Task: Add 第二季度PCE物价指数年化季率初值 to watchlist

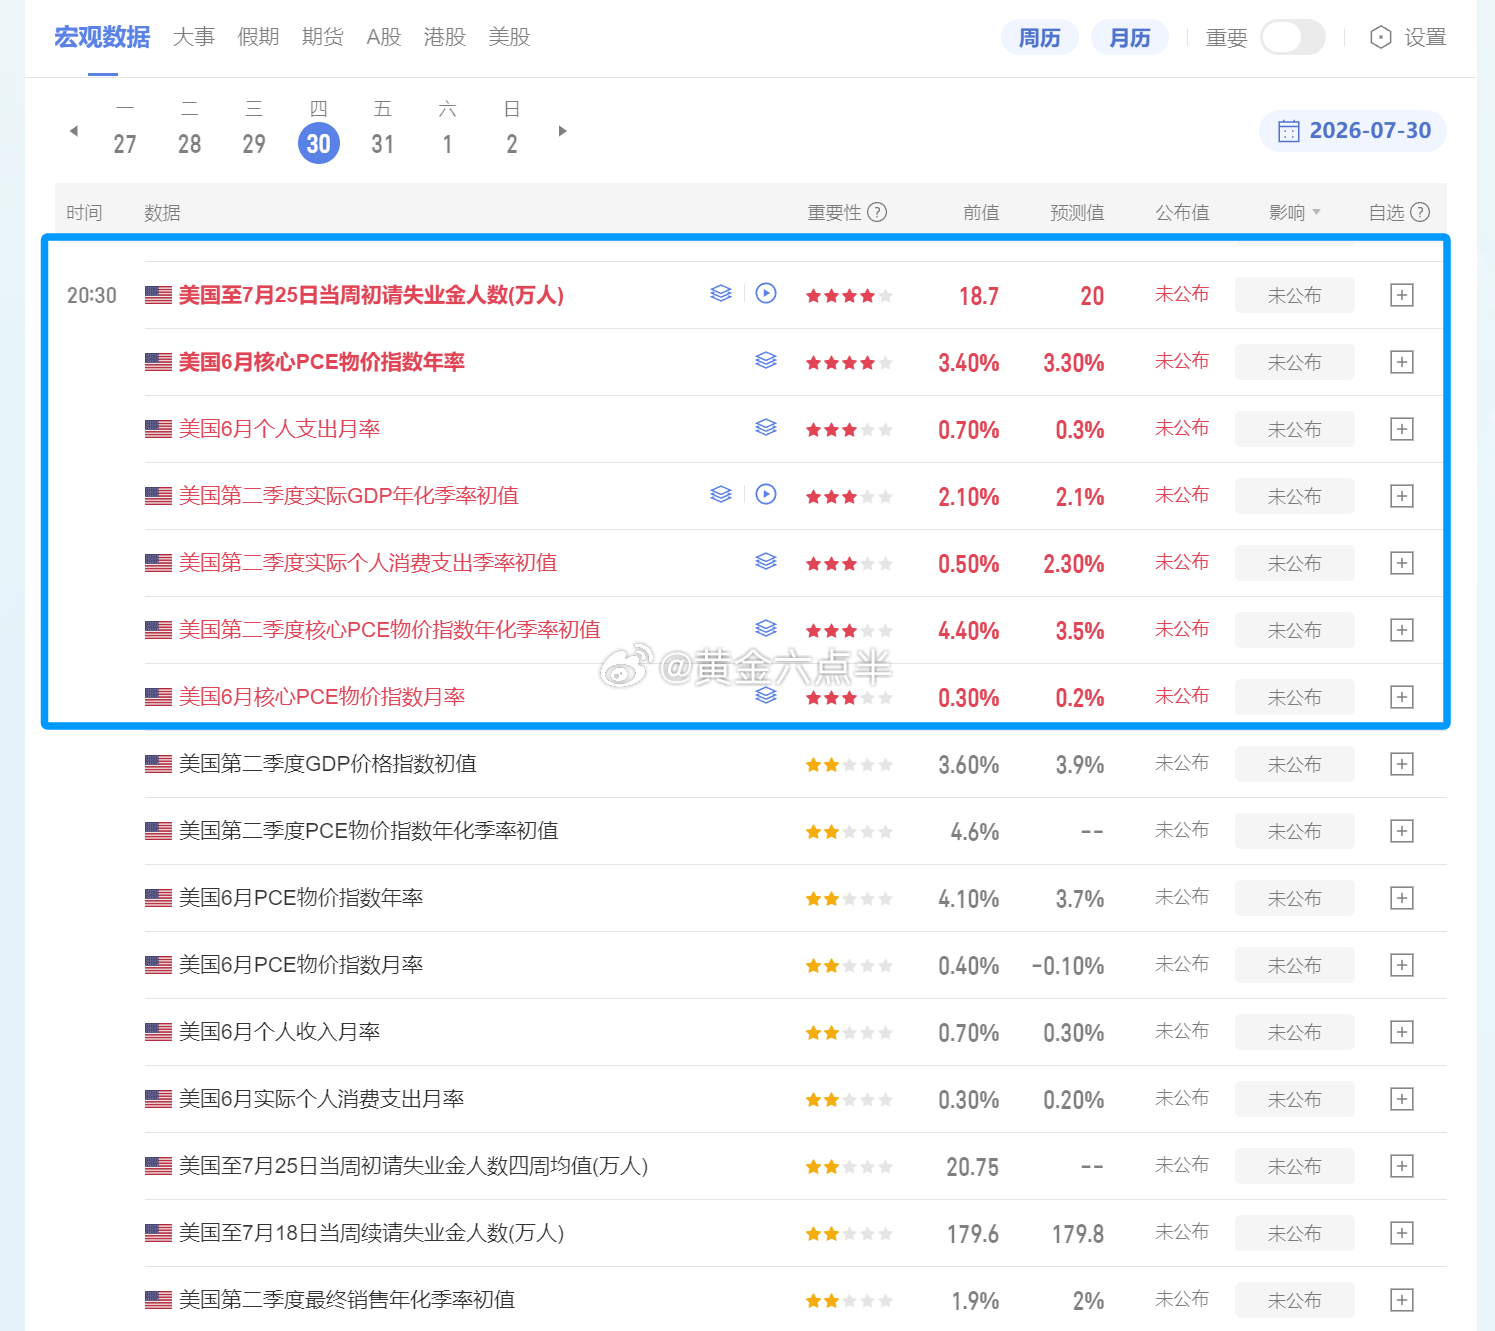Action: [1402, 831]
